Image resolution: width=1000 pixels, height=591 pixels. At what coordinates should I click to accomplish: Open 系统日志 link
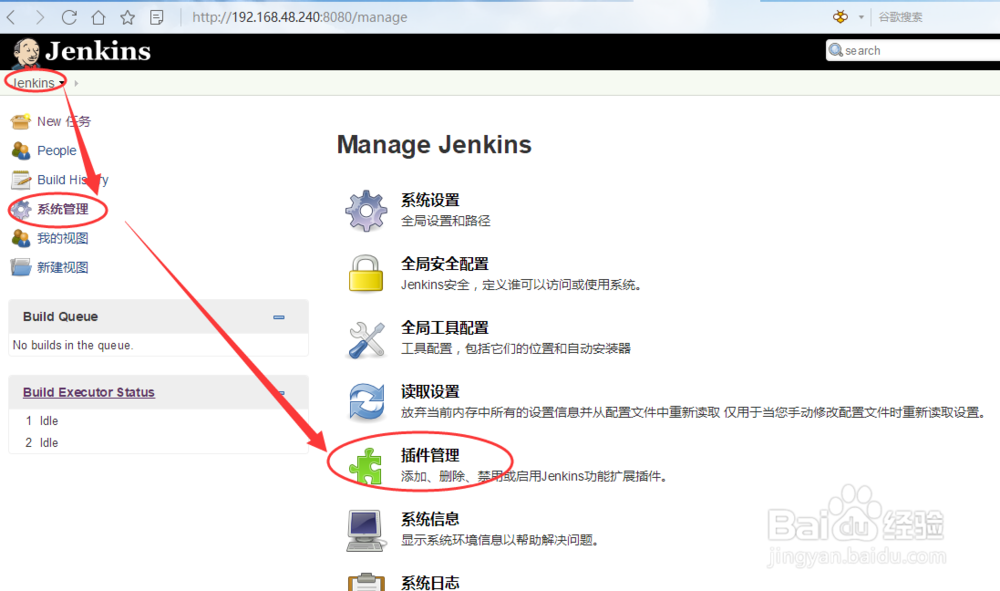430,583
